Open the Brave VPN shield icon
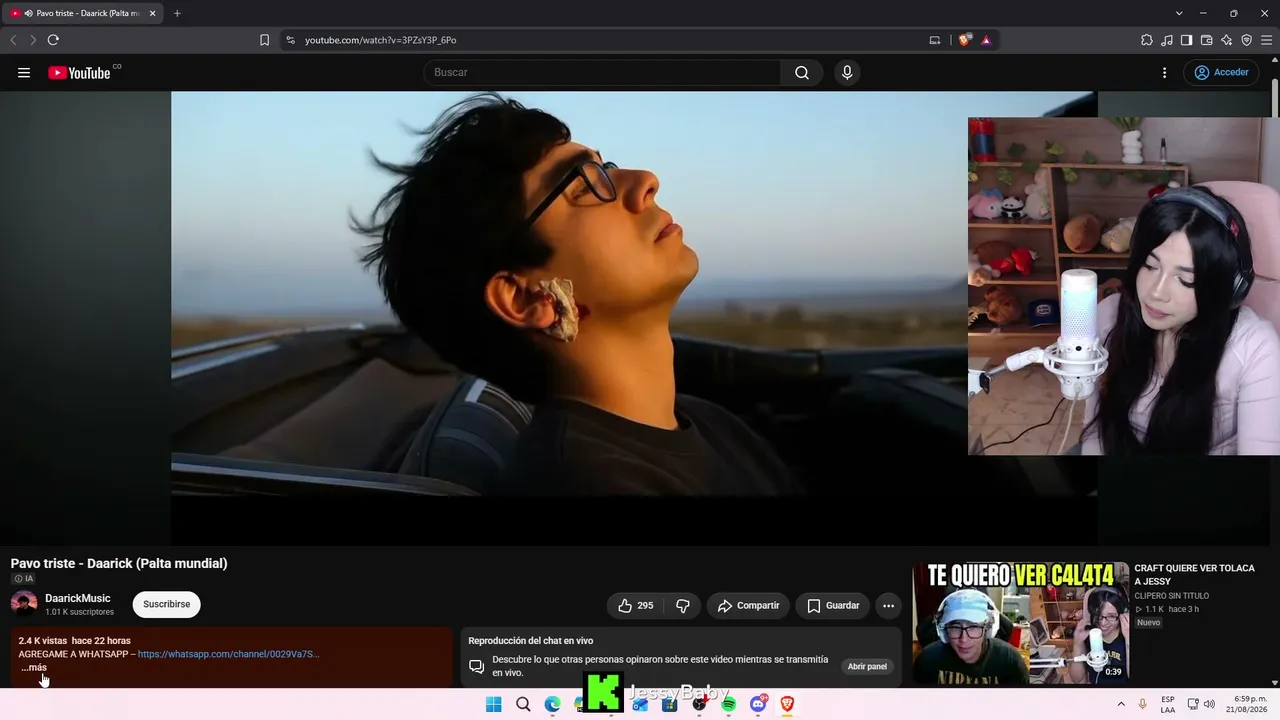 pyautogui.click(x=1246, y=40)
